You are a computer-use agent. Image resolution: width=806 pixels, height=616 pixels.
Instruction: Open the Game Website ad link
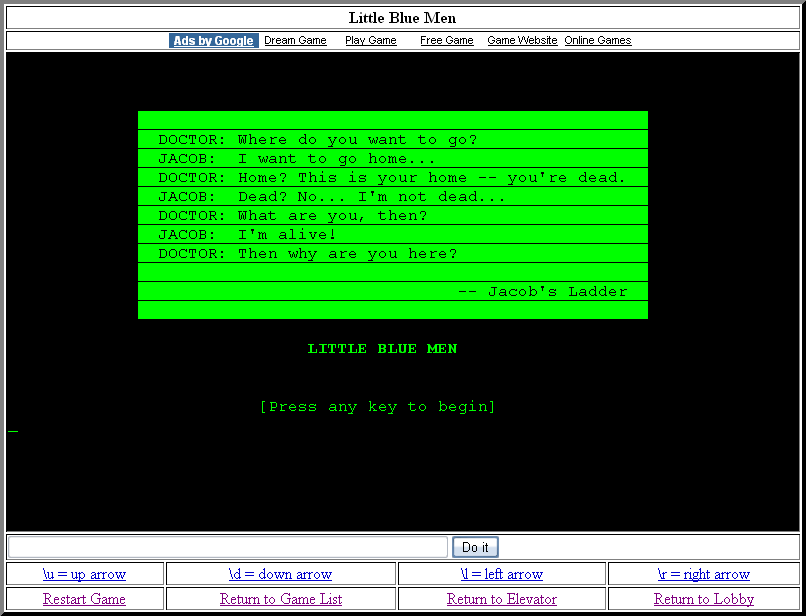(522, 41)
